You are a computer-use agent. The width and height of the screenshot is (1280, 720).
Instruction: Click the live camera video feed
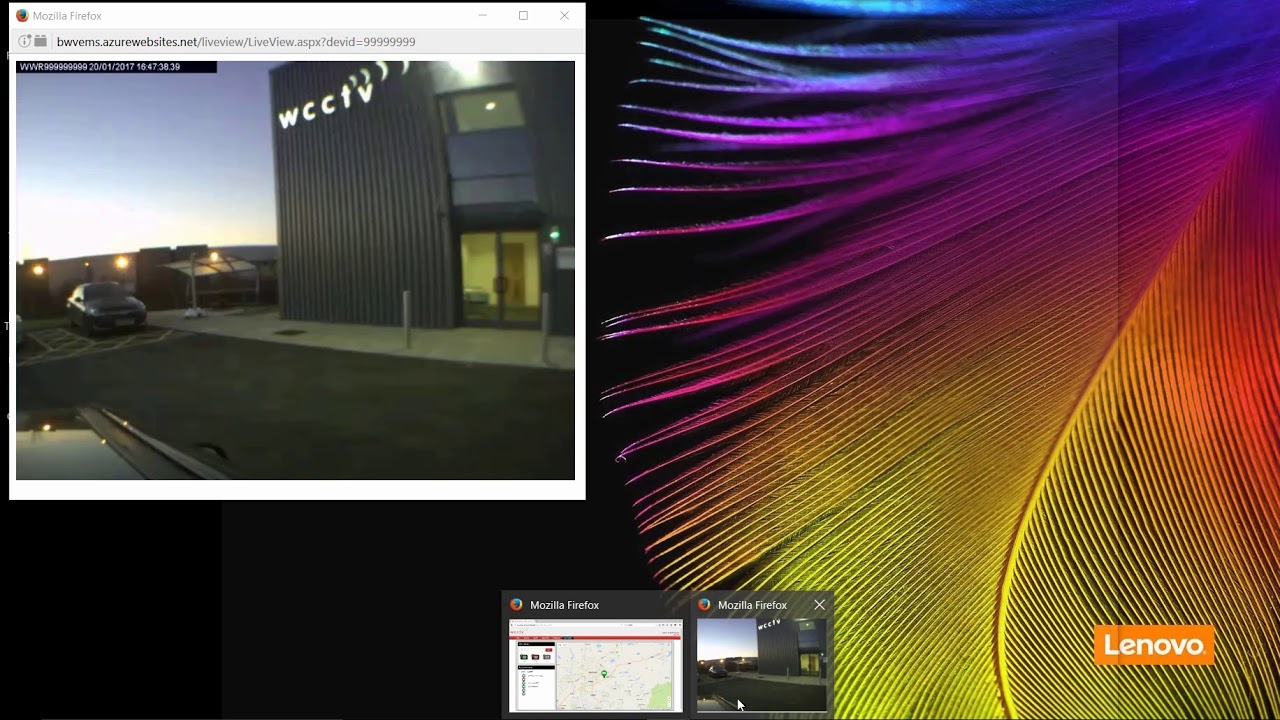coord(295,270)
